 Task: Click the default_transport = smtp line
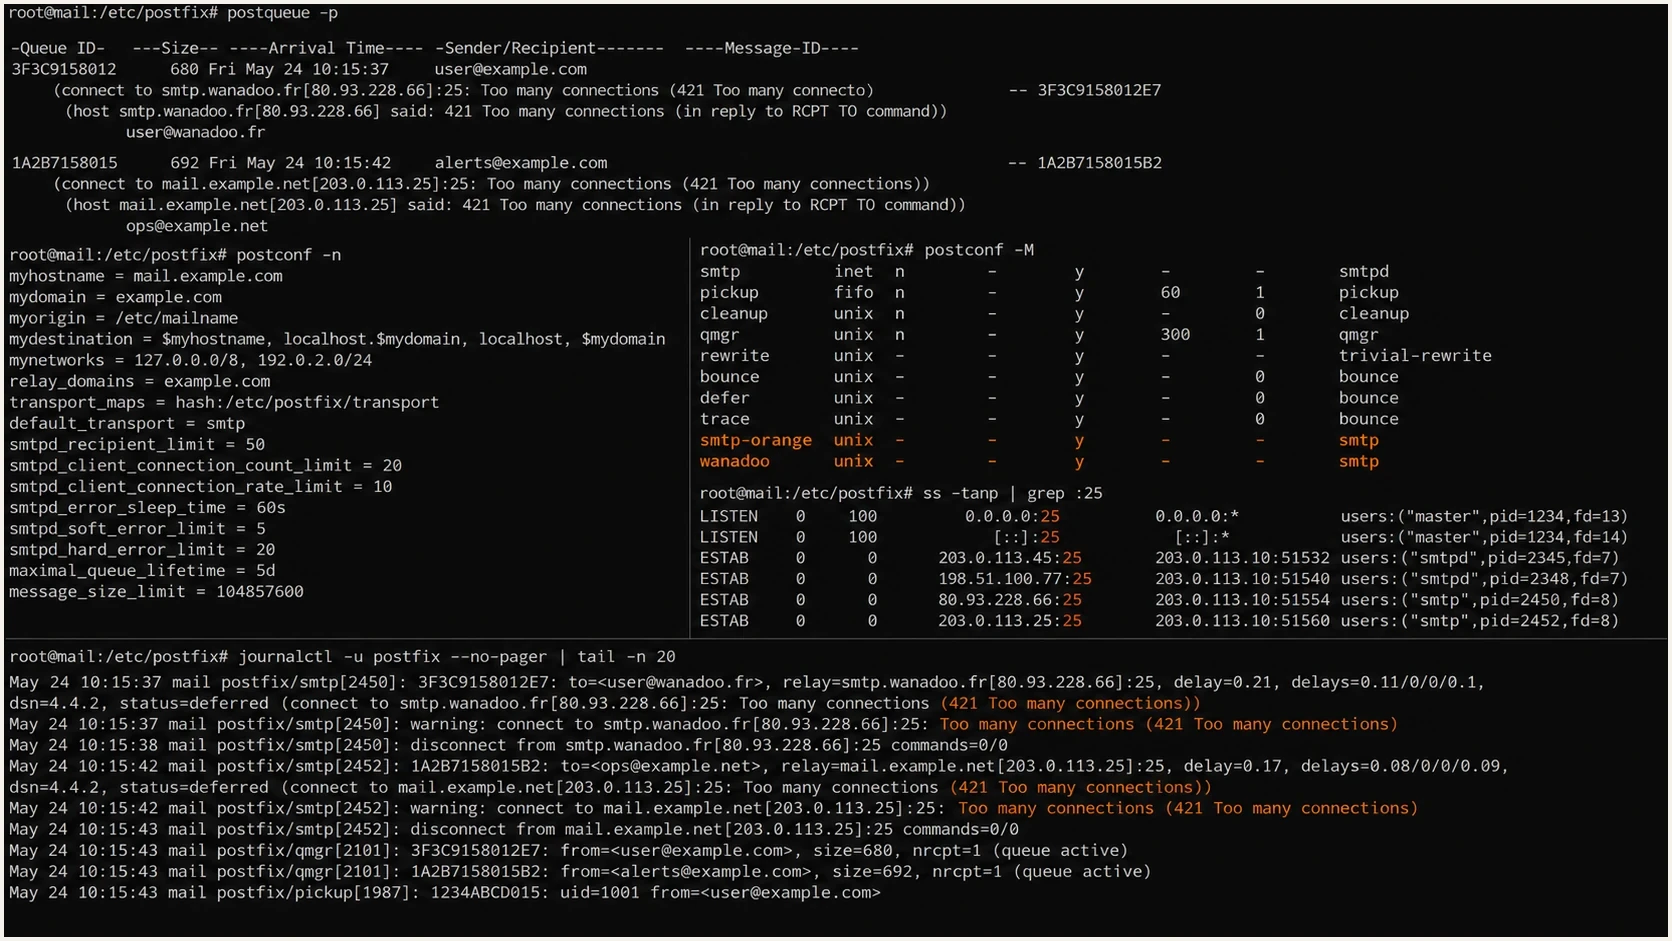pos(127,423)
